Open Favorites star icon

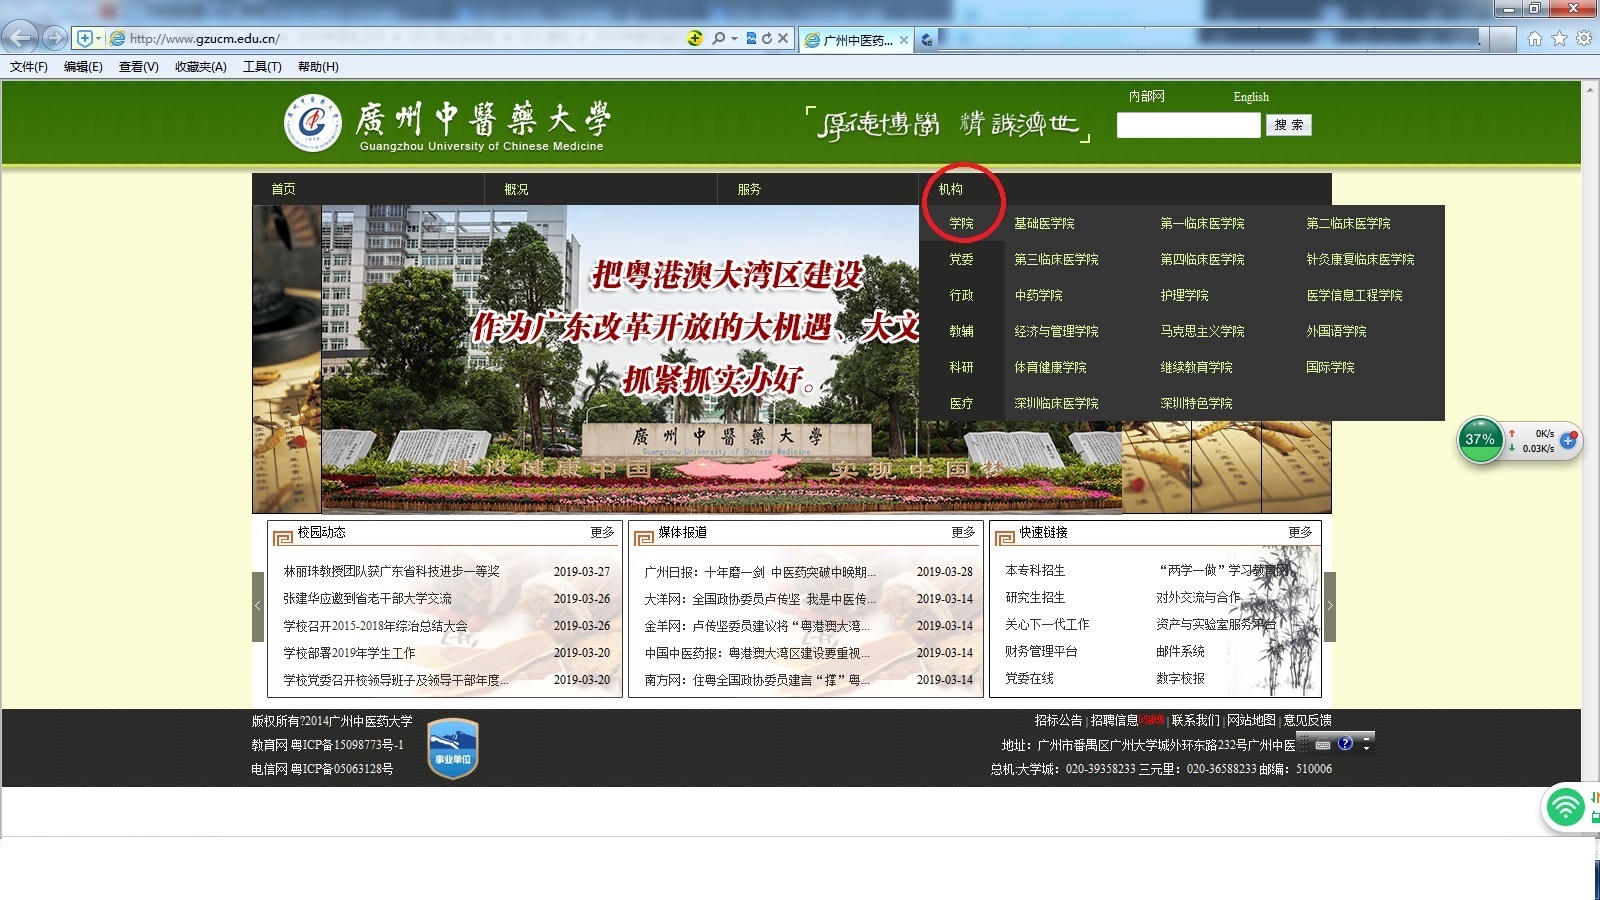click(x=1559, y=39)
